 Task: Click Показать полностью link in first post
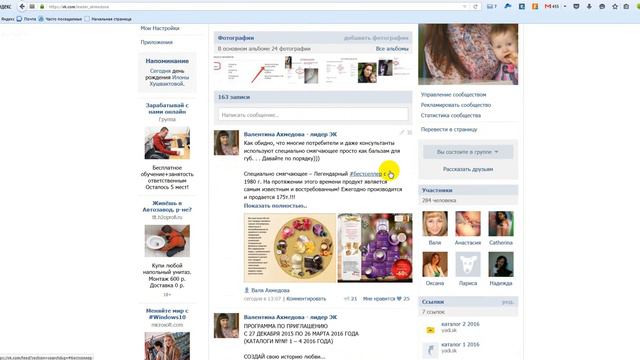point(276,206)
